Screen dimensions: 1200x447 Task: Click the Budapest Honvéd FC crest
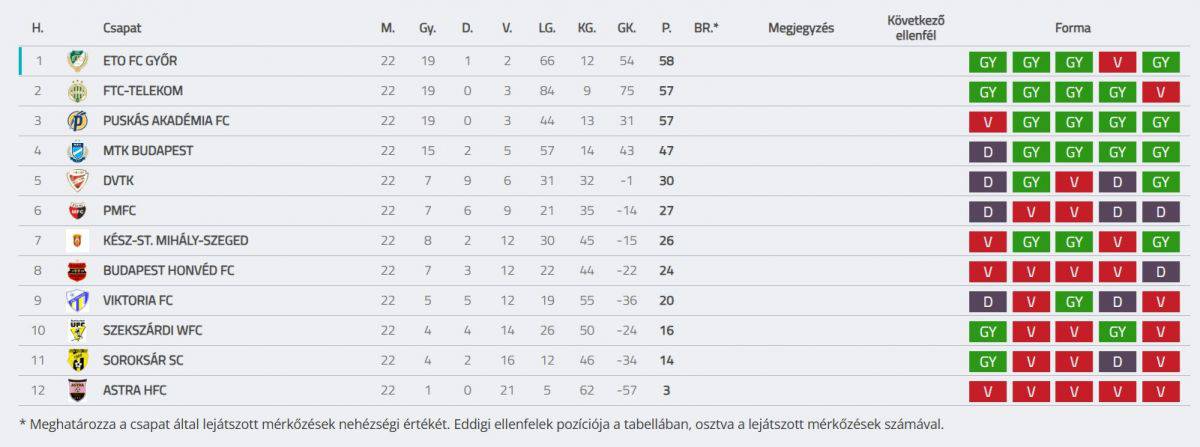point(77,271)
